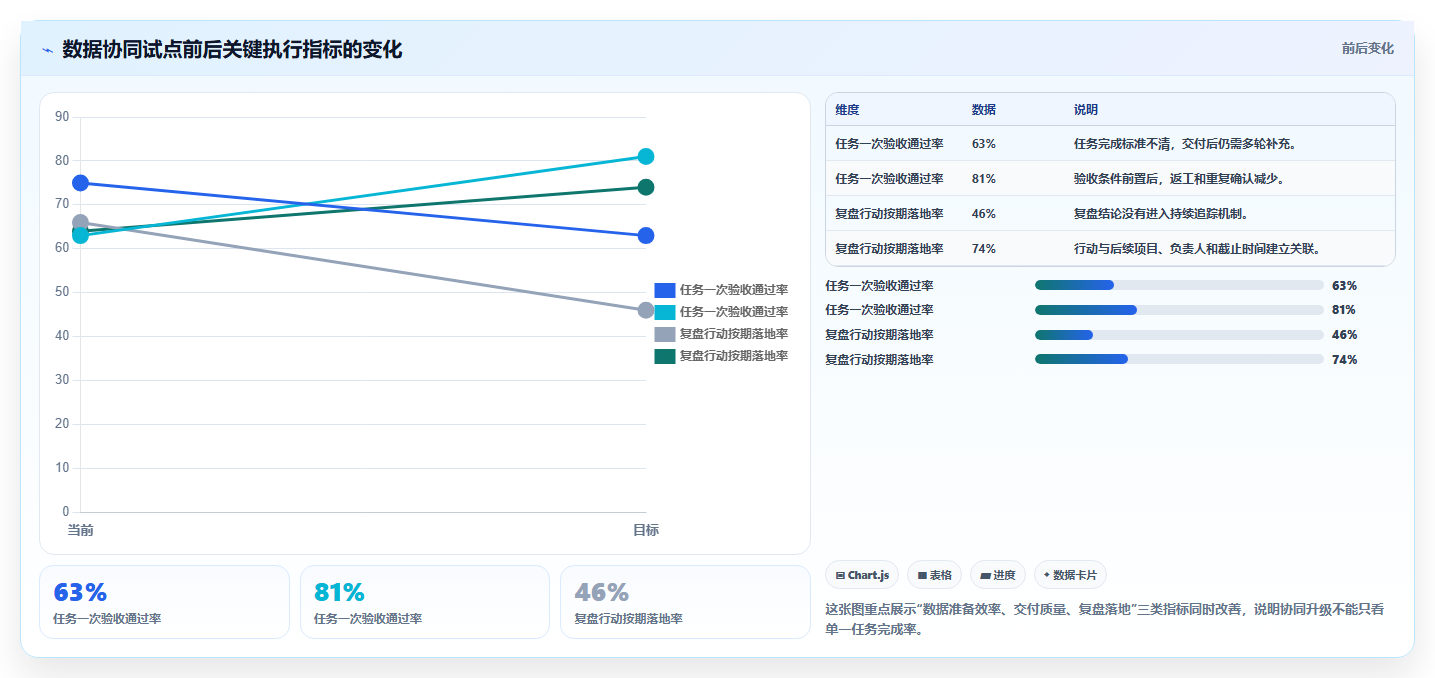Click the footer note starting 这张图重点展示
The height and width of the screenshot is (678, 1435).
pos(1104,619)
